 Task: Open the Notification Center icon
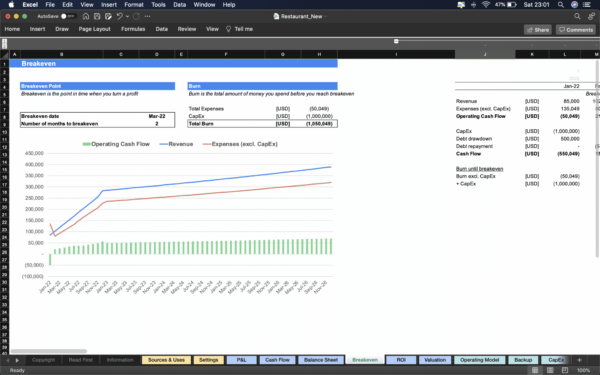[587, 5]
